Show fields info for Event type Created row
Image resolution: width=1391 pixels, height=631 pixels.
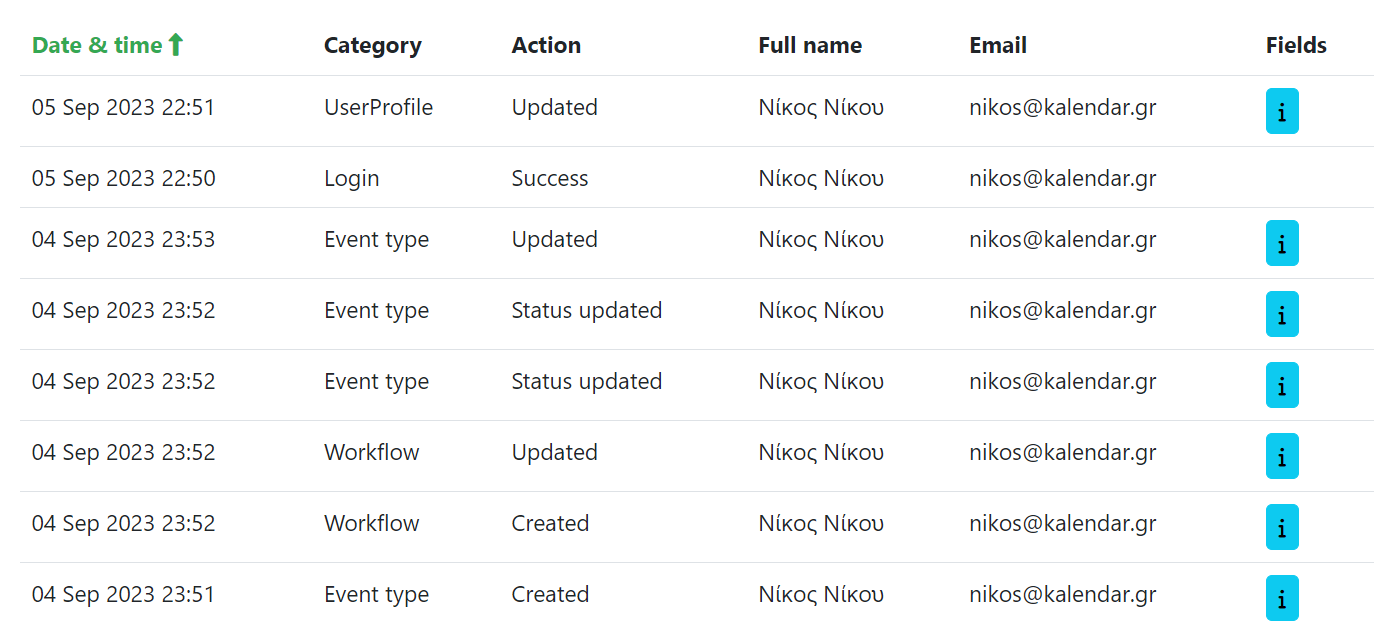(x=1281, y=598)
